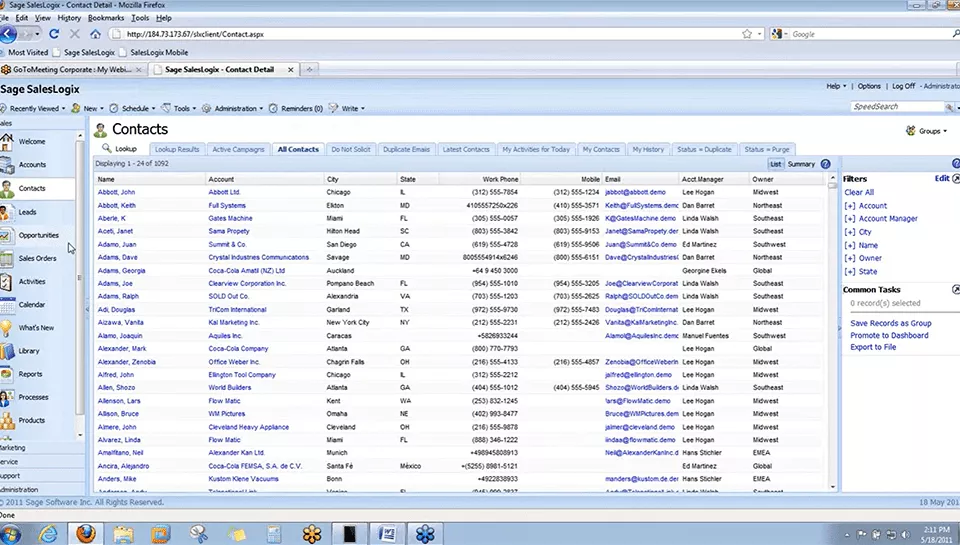Open the Tools dropdown menu
960x545 pixels.
pyautogui.click(x=179, y=108)
